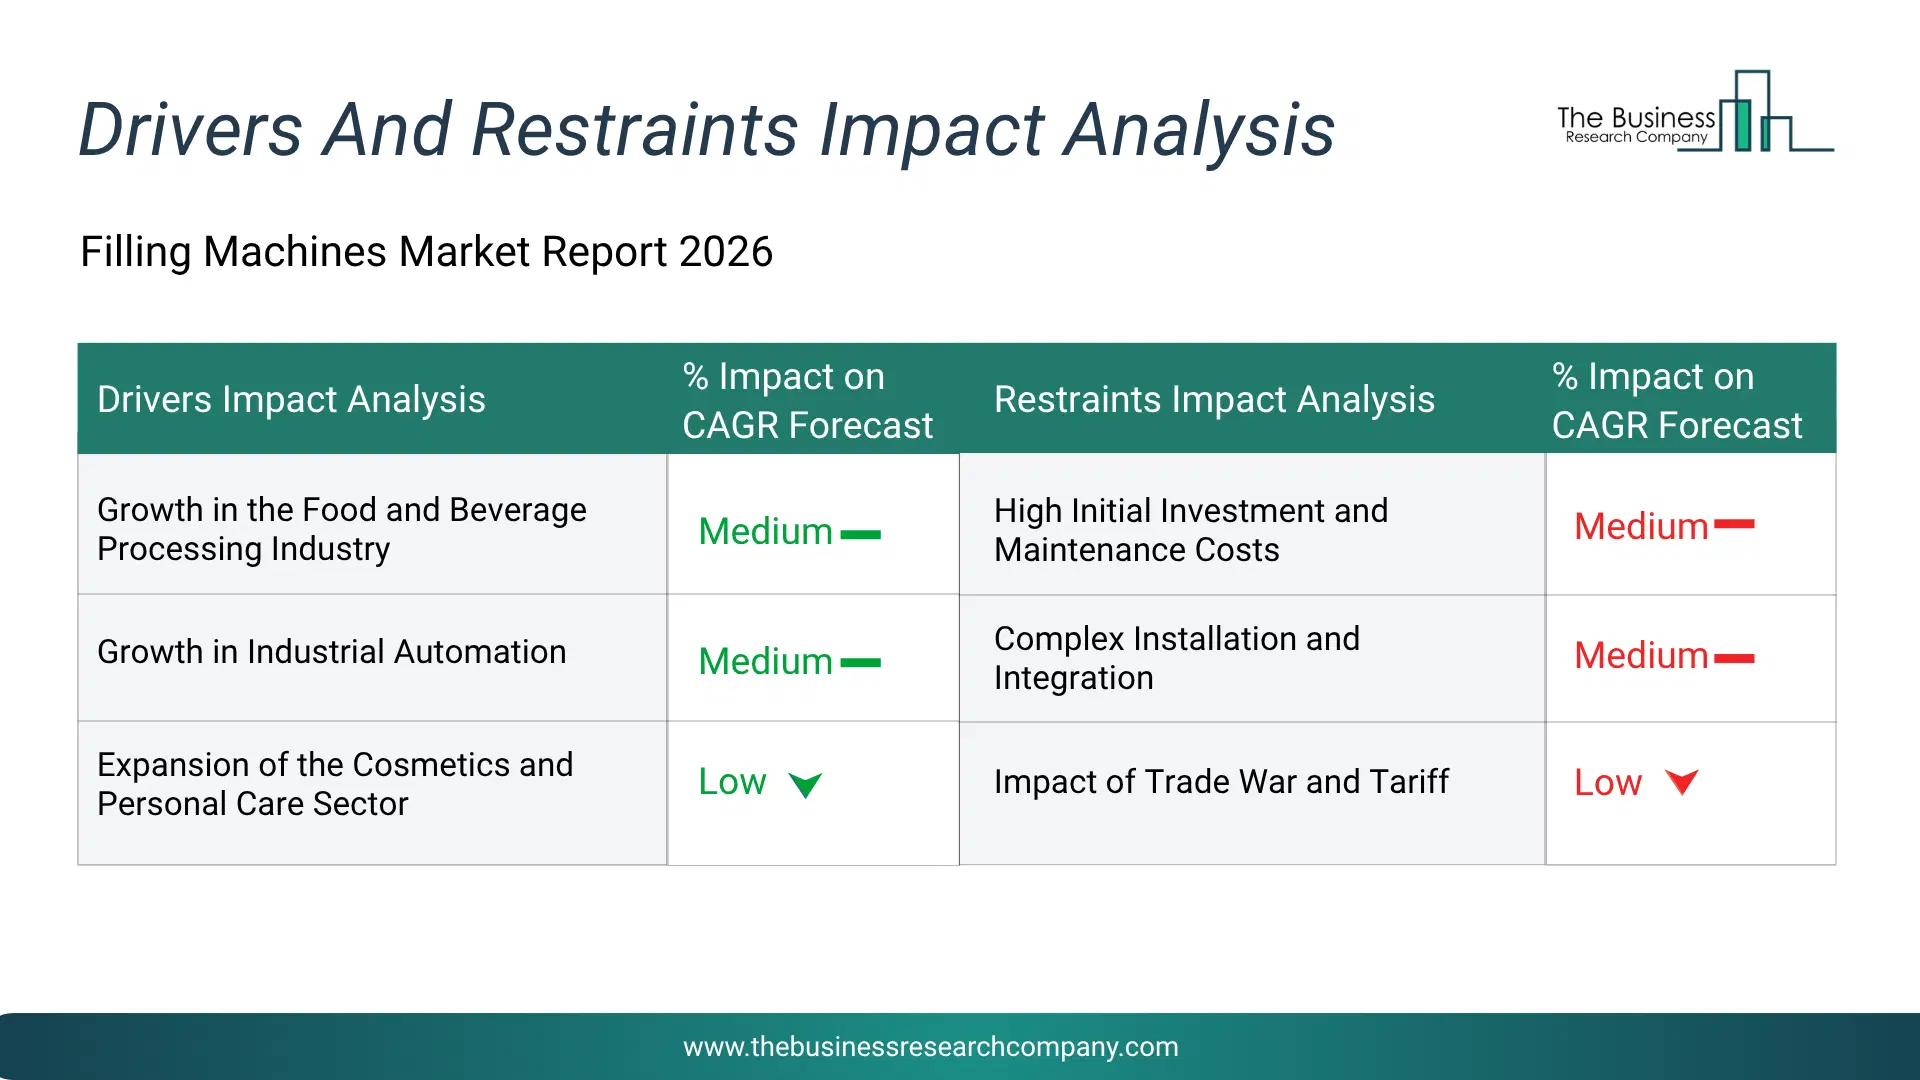
Task: Click green Medium text in Food and Beverage row
Action: point(765,531)
